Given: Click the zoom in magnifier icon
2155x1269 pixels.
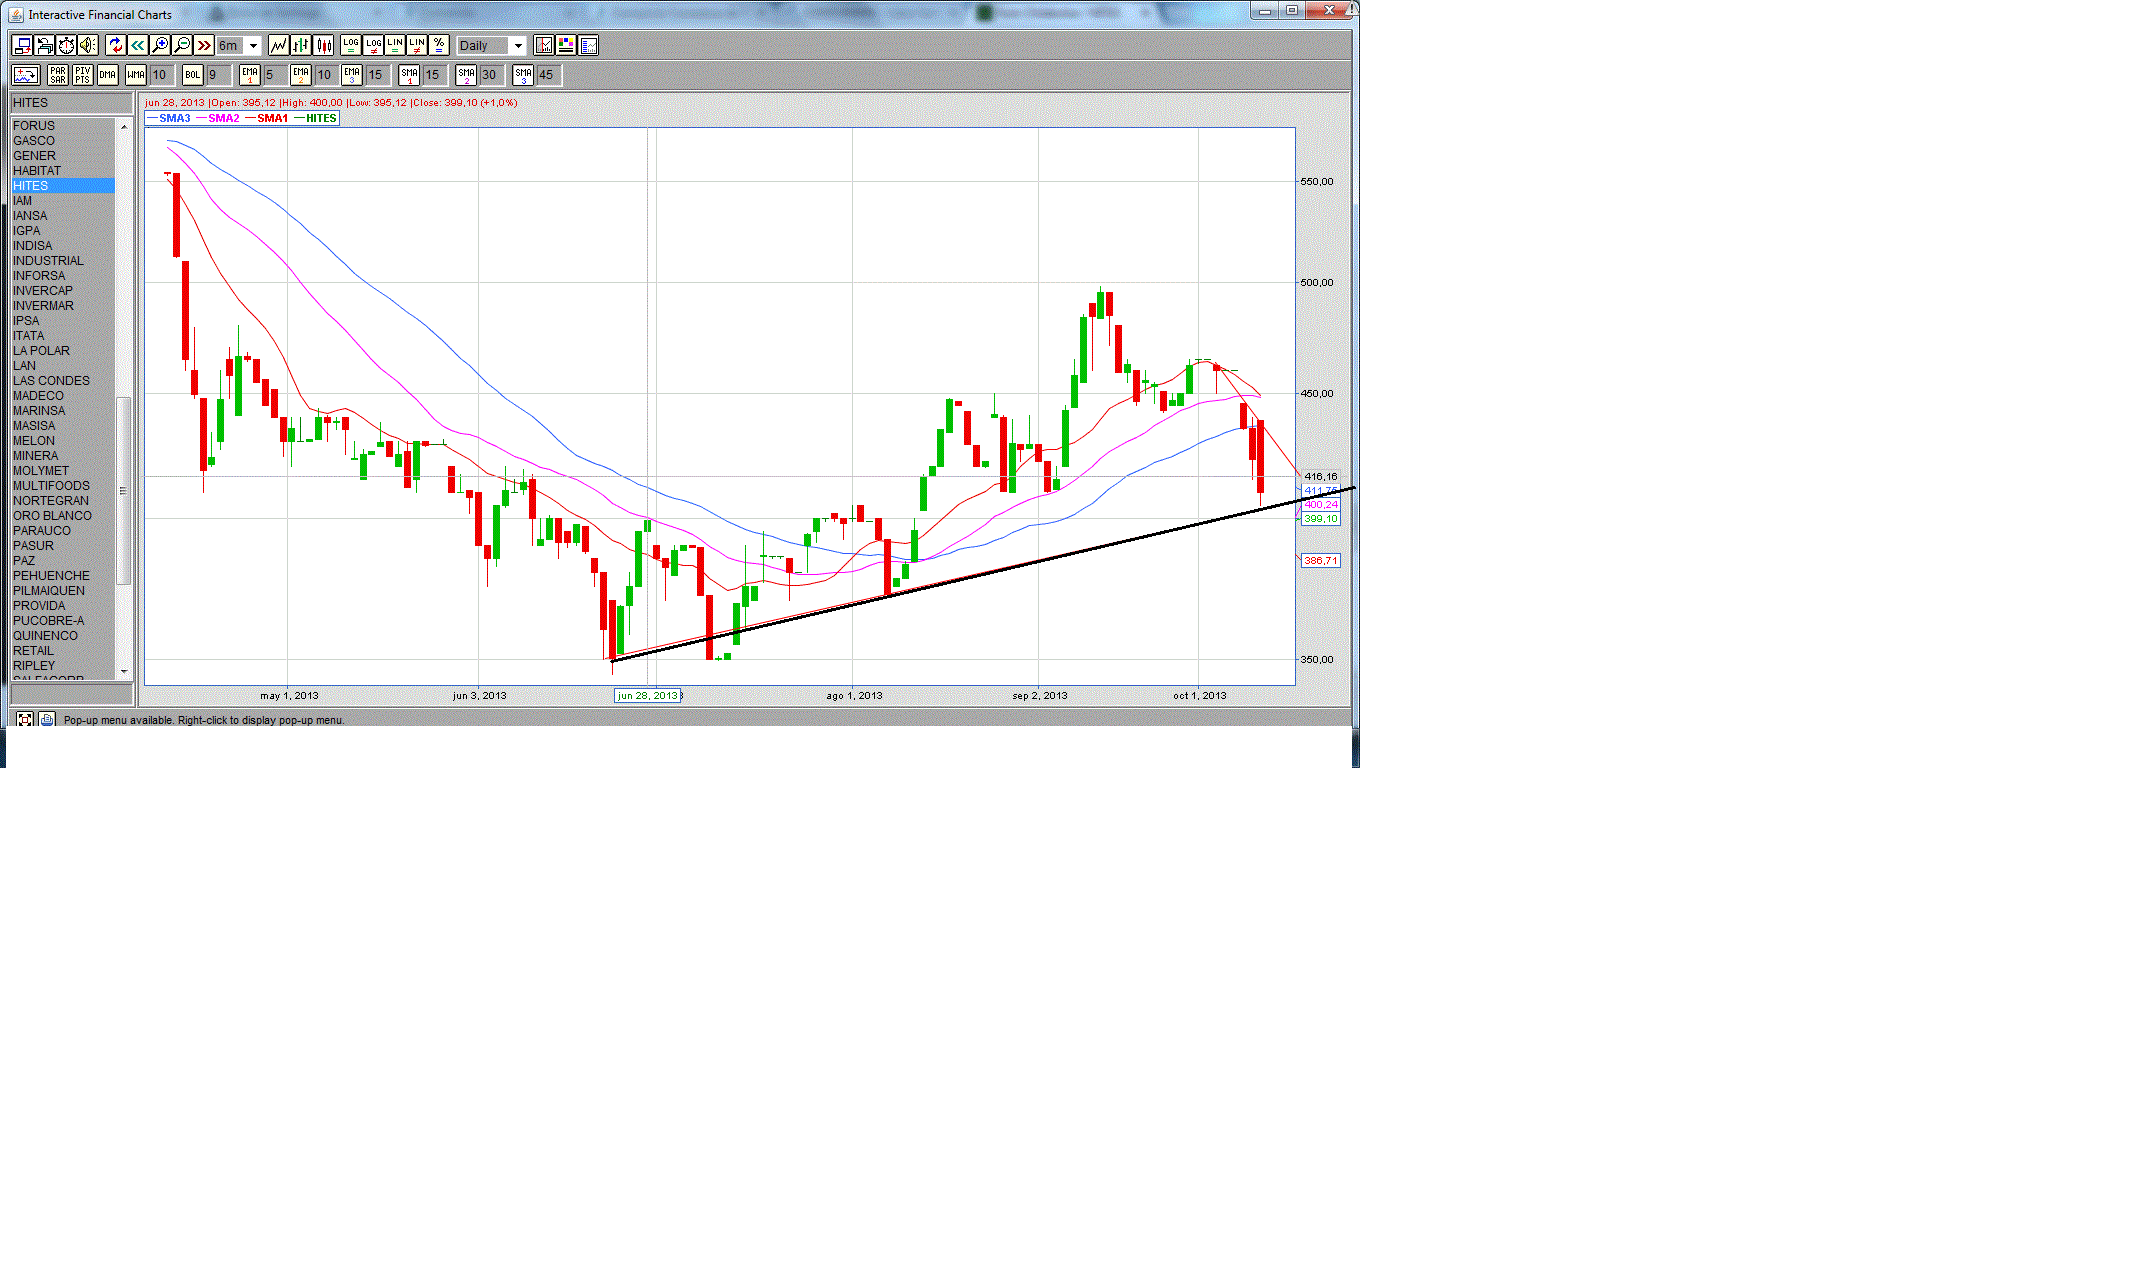Looking at the screenshot, I should pos(160,45).
